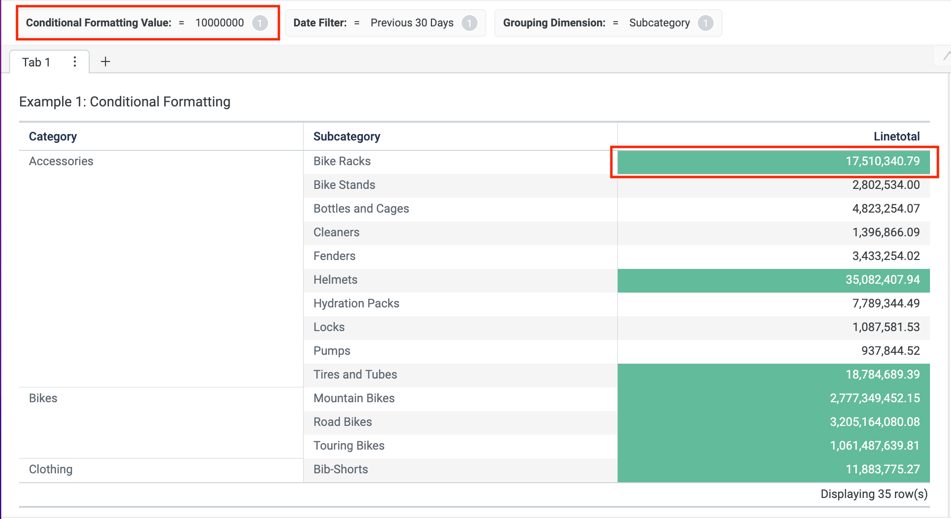
Task: Add a new tab with plus icon
Action: click(x=105, y=62)
